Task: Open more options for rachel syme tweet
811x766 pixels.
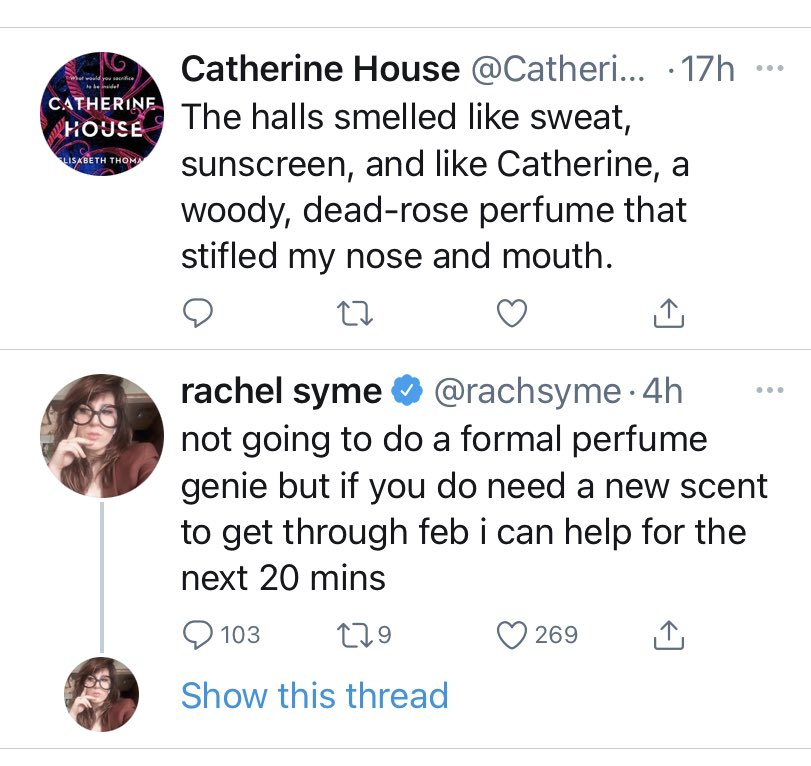Action: click(x=769, y=391)
